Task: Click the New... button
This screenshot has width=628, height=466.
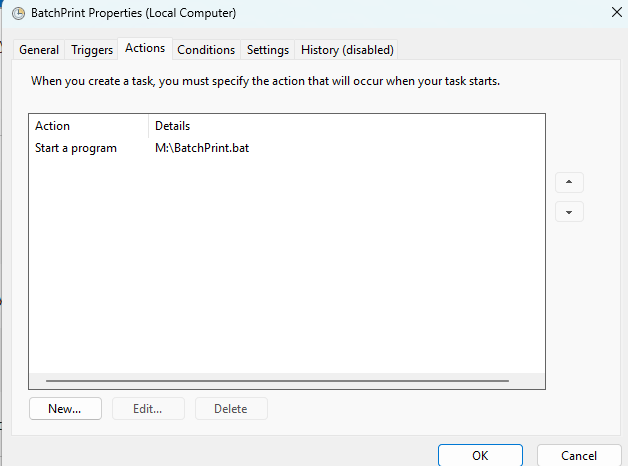Action: tap(65, 408)
